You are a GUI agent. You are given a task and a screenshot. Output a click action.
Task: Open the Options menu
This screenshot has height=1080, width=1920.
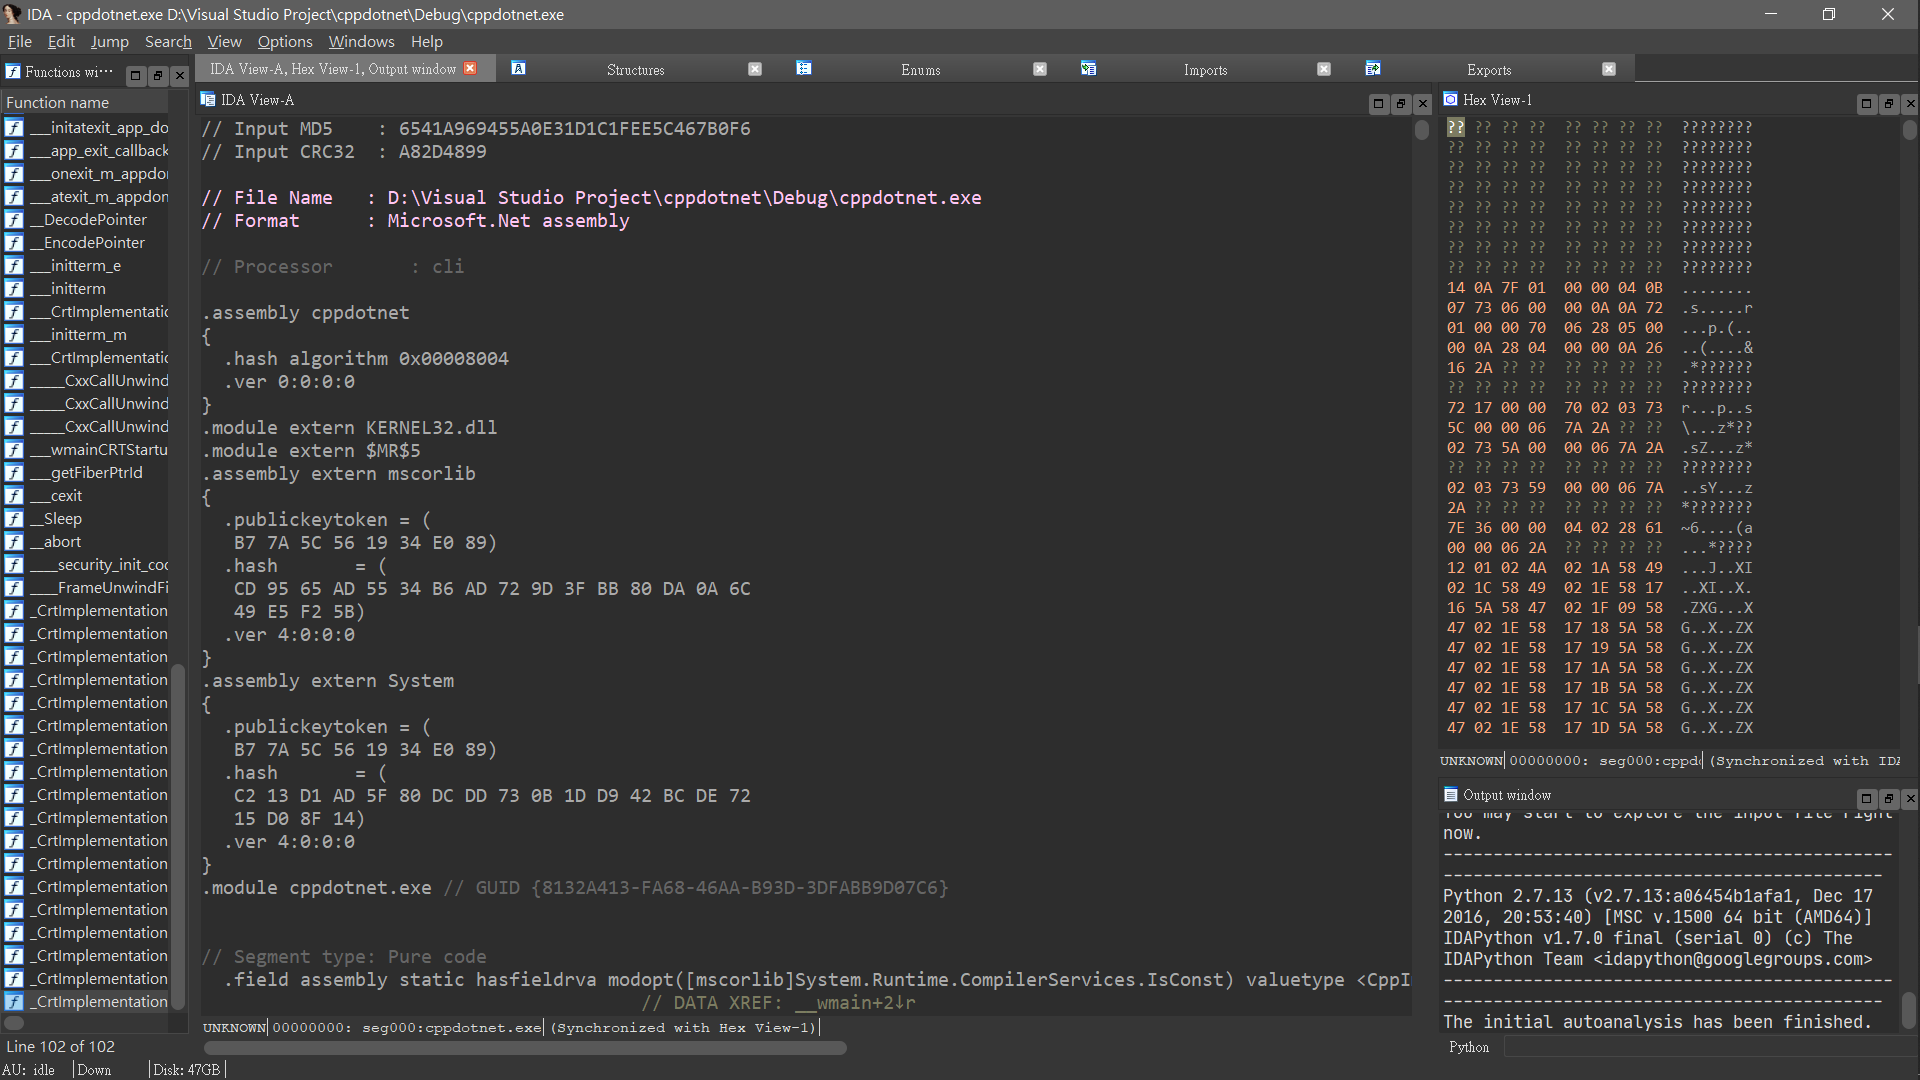pos(285,41)
